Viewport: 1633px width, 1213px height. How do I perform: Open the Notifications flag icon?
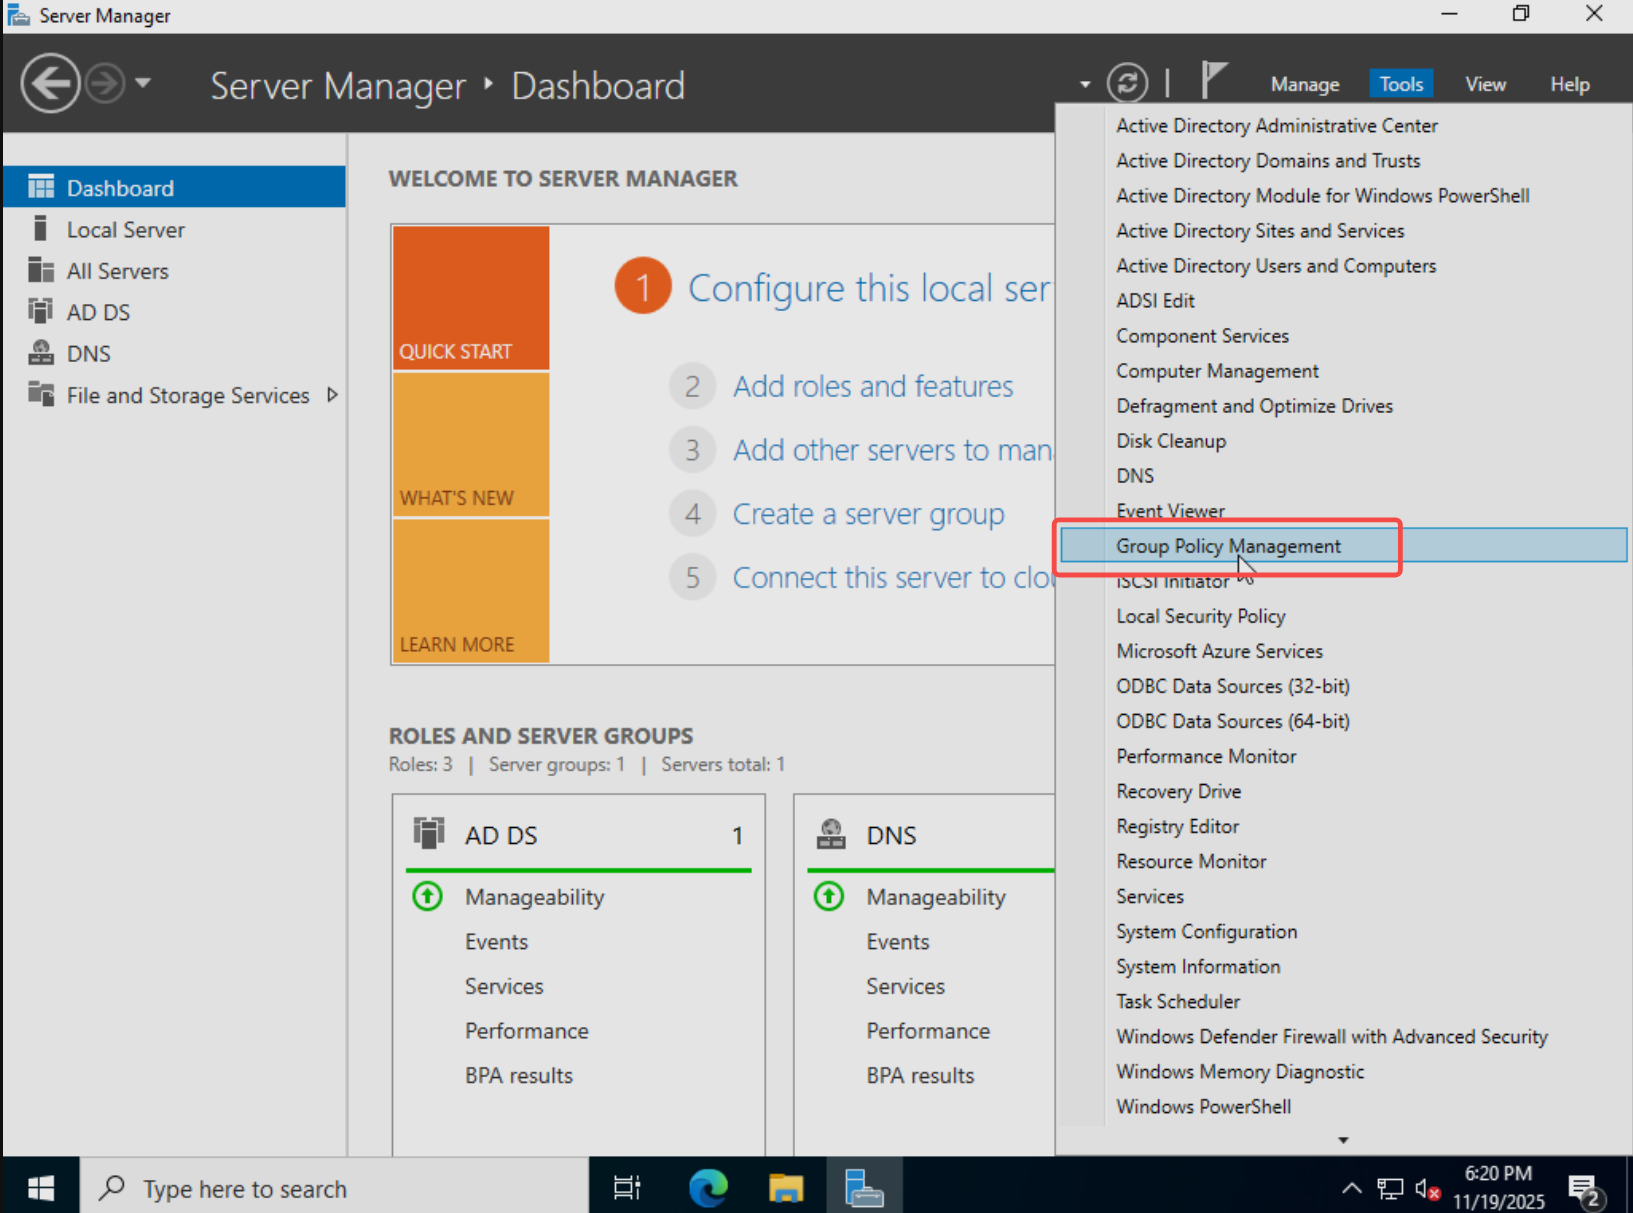(x=1213, y=80)
